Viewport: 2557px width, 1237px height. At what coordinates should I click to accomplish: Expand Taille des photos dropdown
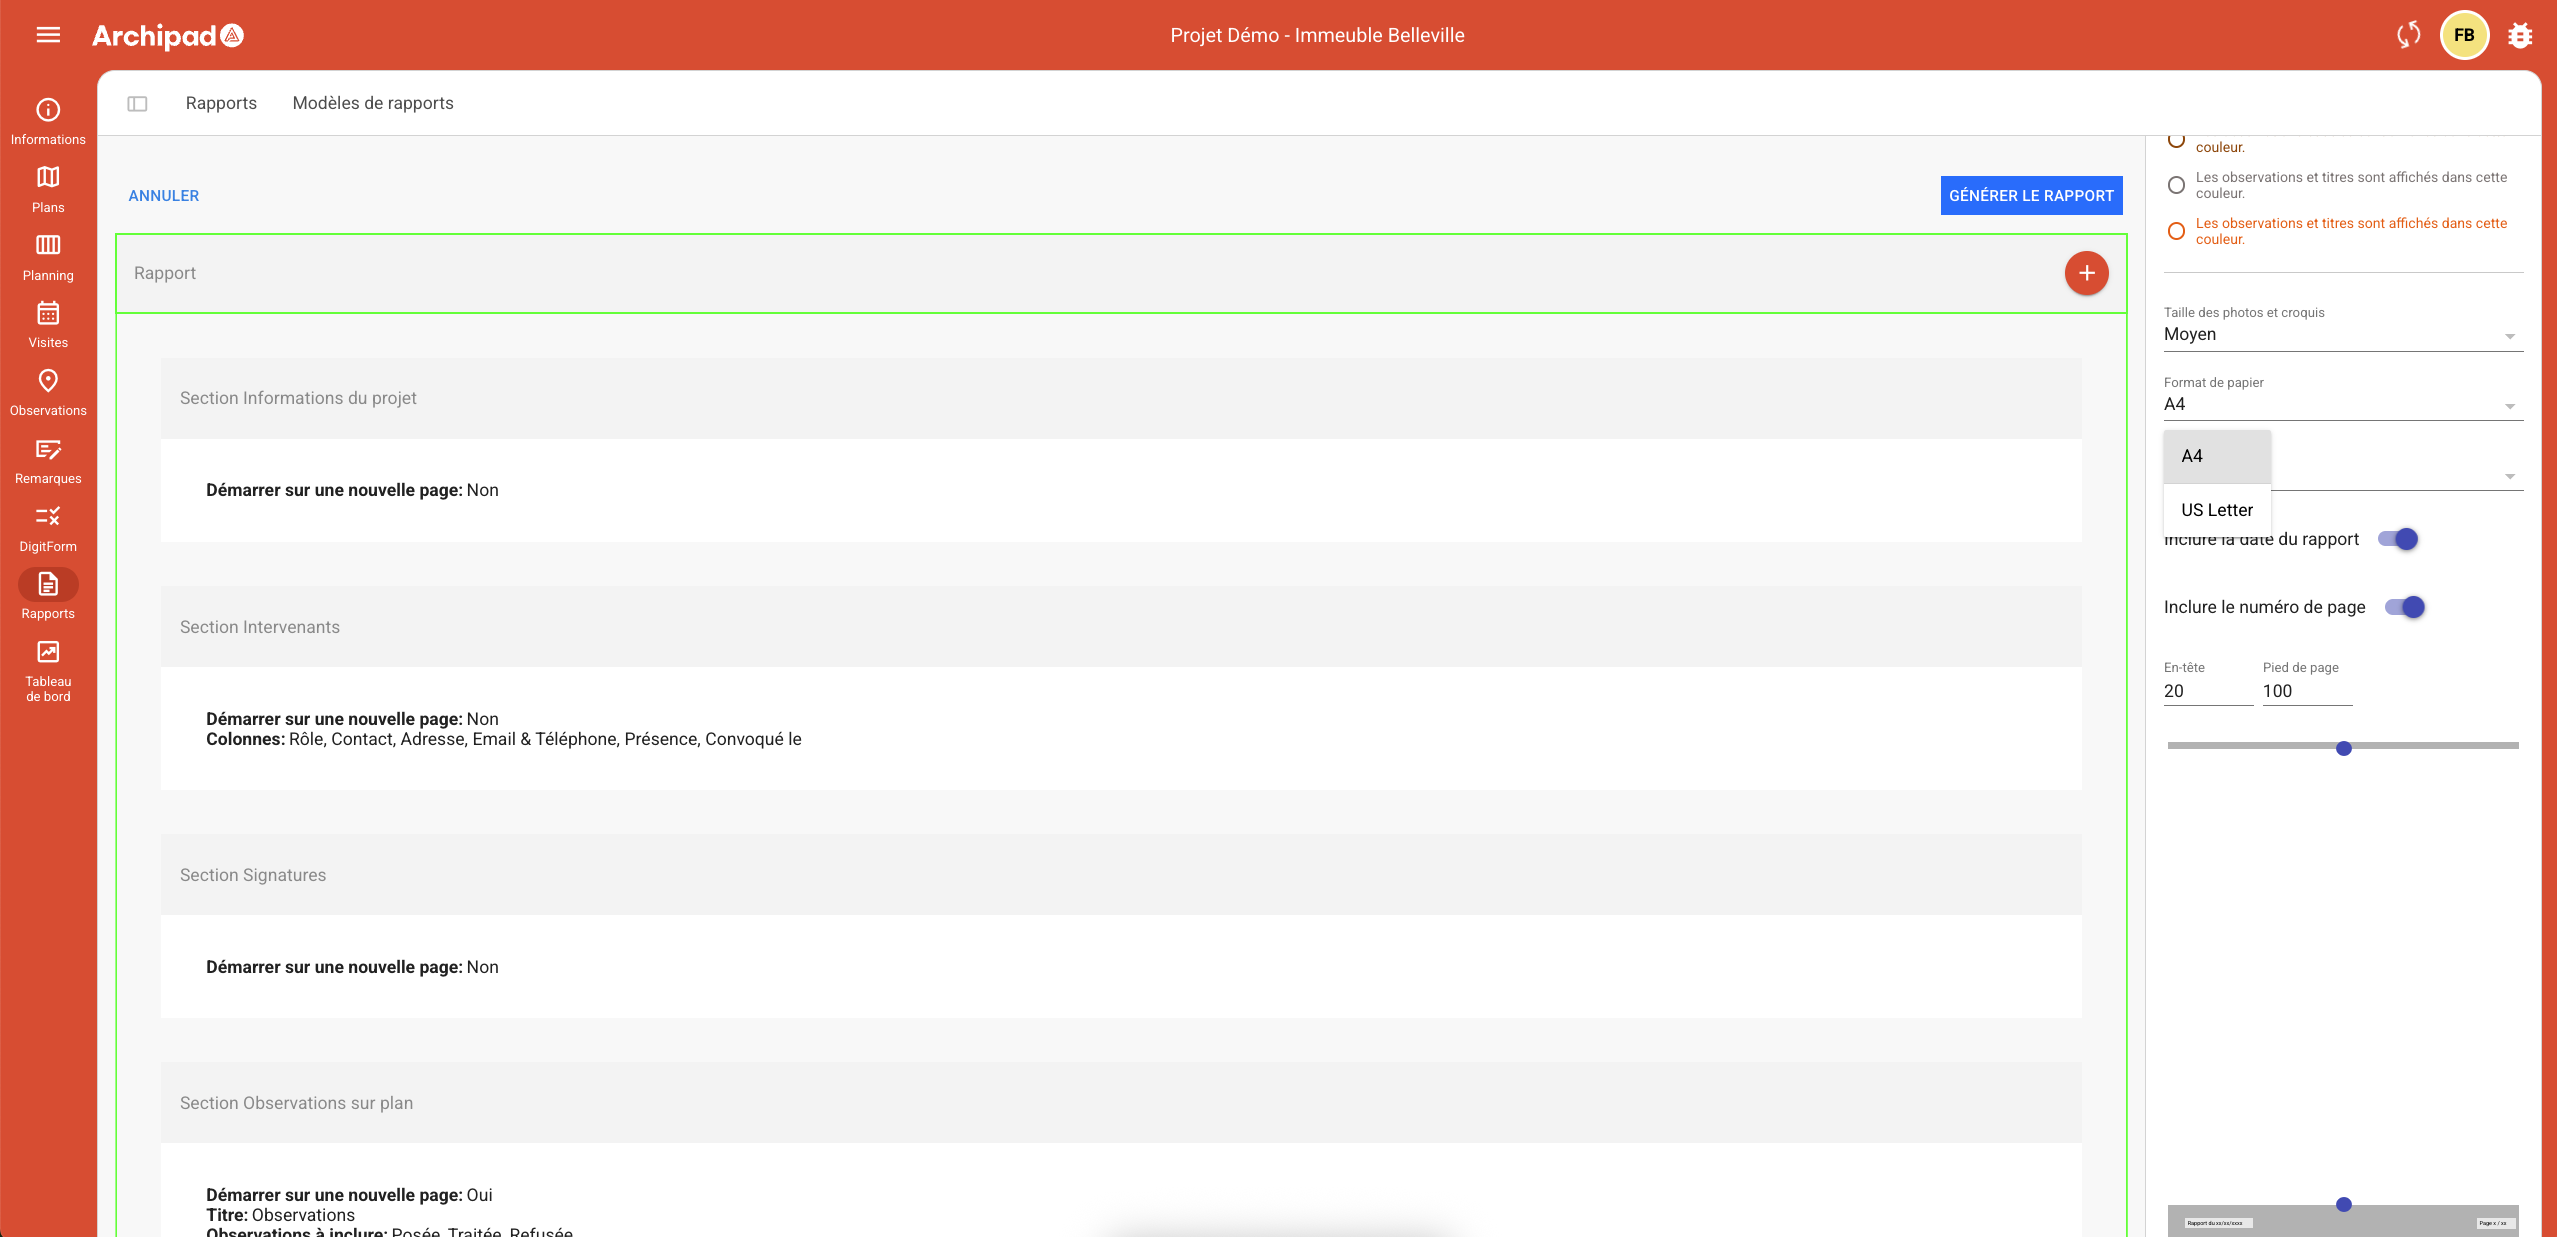point(2342,334)
